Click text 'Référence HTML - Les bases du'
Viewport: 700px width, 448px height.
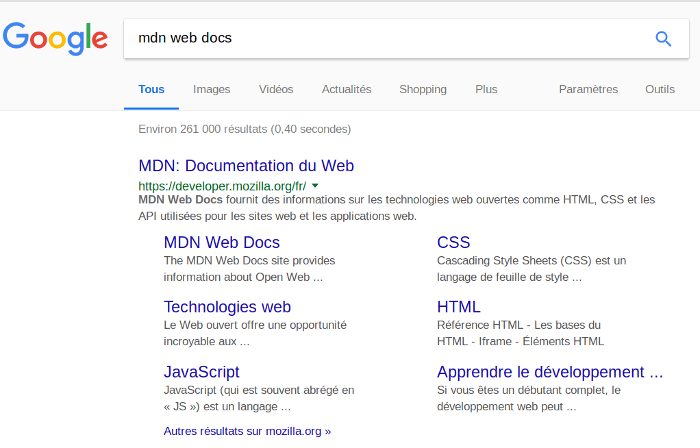tap(519, 325)
